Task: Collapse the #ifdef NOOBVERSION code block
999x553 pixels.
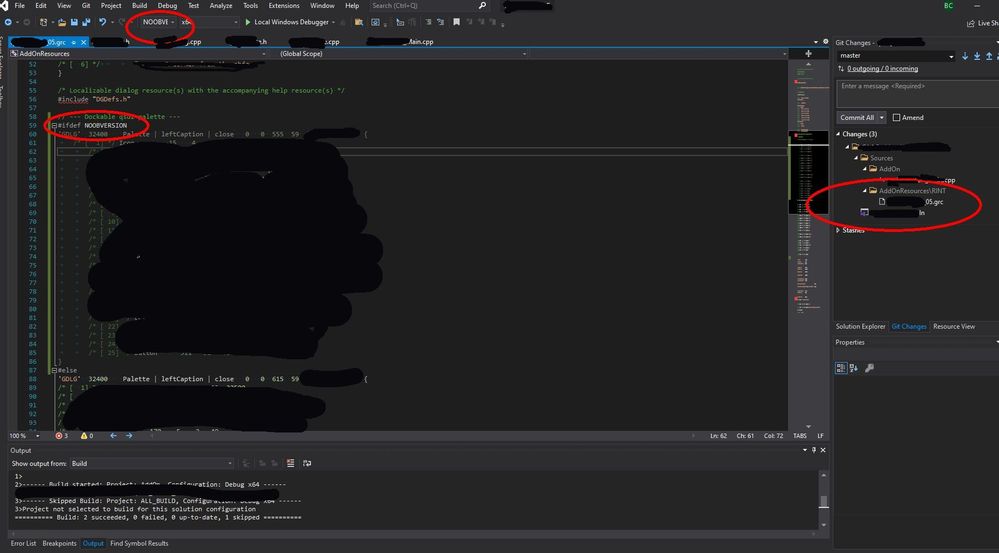Action: coord(54,126)
